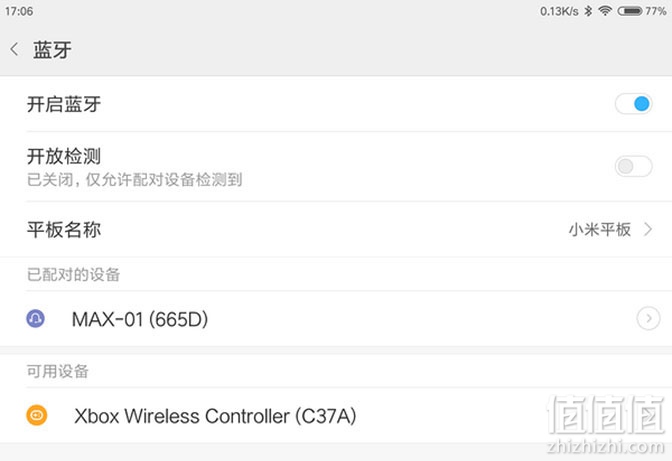672x461 pixels.
Task: Tap the 0.13K/s network speed indicator
Action: (x=559, y=11)
